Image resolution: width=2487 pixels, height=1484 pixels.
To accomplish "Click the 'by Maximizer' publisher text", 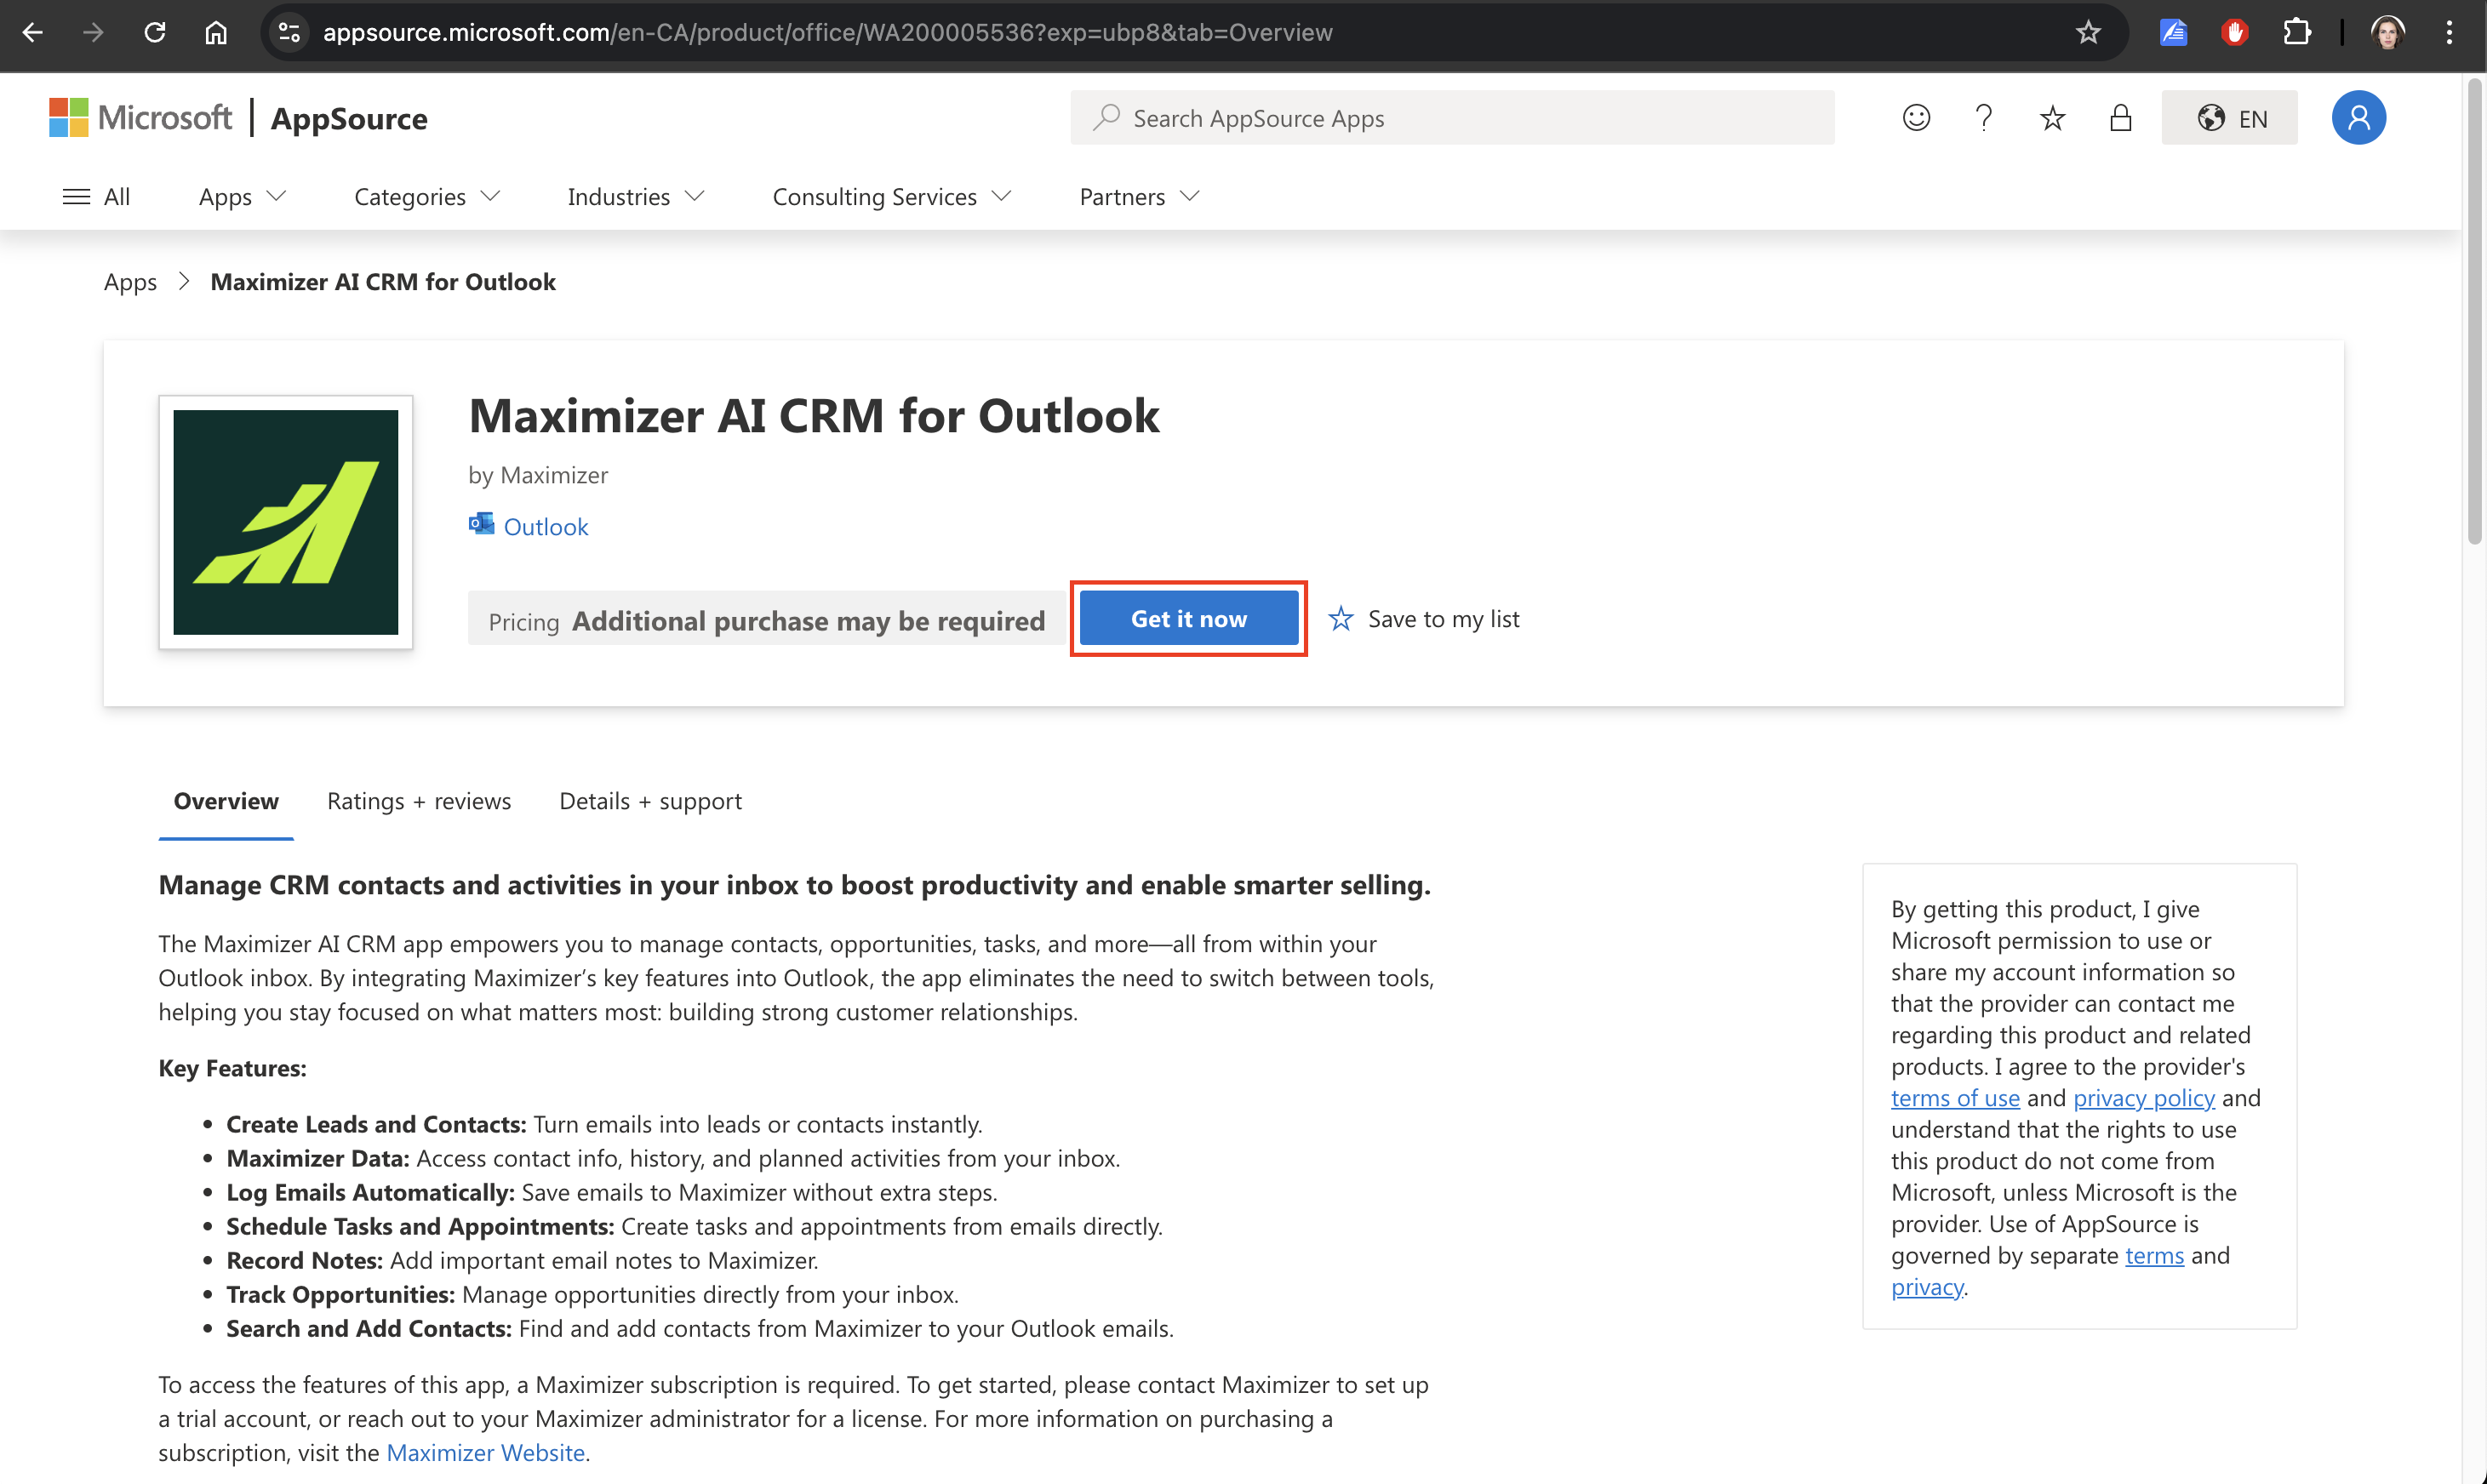I will pos(538,475).
